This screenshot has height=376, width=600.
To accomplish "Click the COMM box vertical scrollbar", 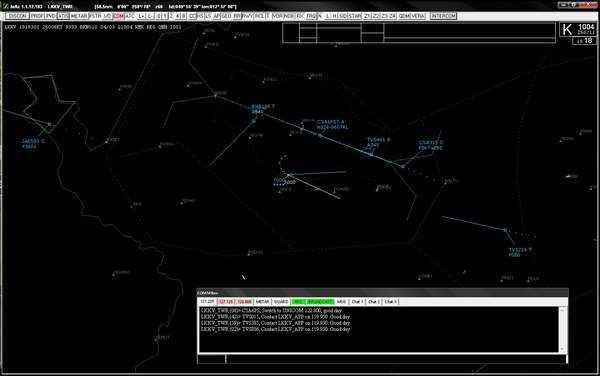I will click(562, 329).
